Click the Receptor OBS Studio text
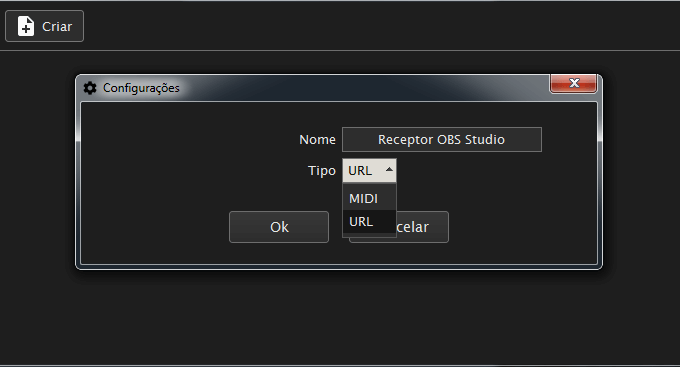Screen dimensions: 680x367 tap(441, 140)
